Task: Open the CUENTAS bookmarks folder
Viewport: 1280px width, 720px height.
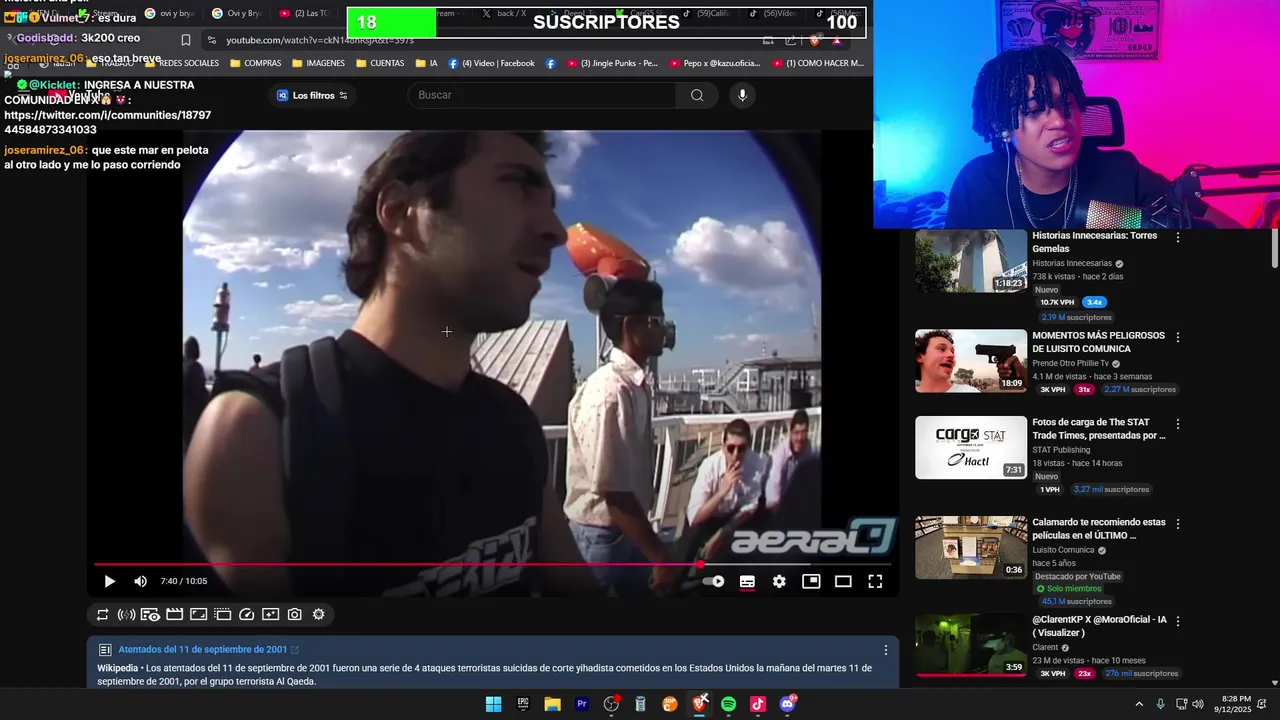Action: point(380,63)
